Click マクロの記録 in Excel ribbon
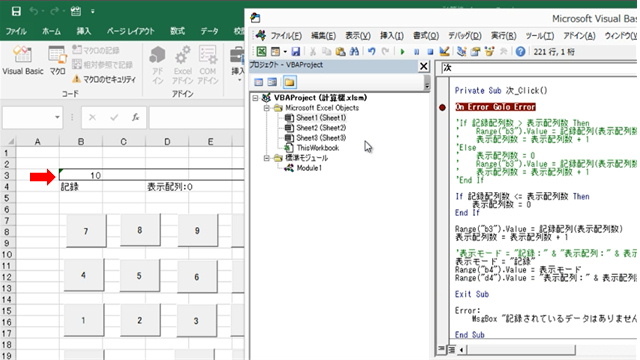Image resolution: width=640 pixels, height=360 pixels. (96, 50)
